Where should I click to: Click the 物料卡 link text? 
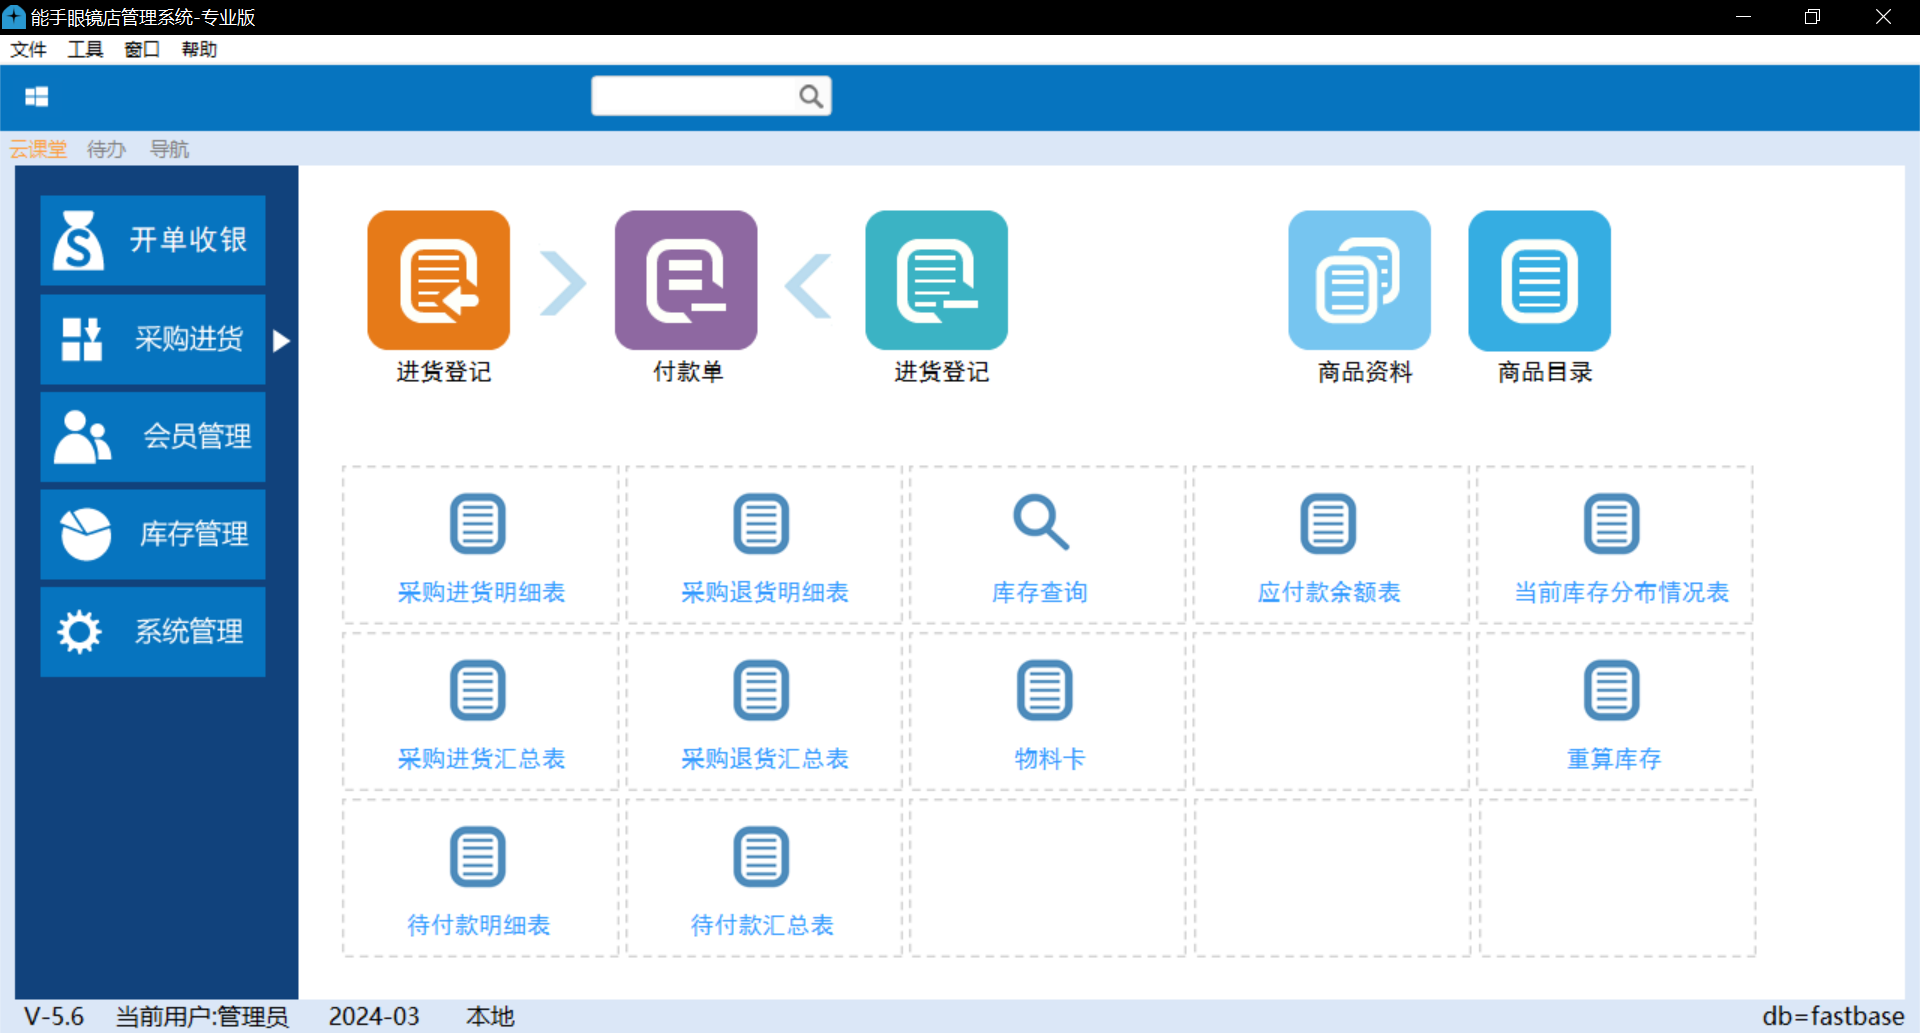[1050, 759]
